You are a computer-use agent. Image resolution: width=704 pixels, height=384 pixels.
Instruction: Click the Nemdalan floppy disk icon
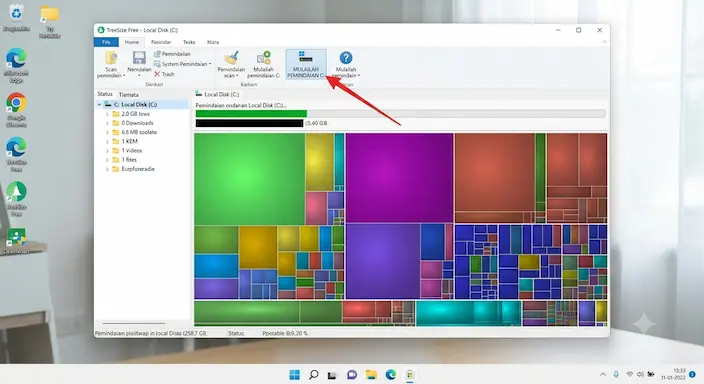tap(139, 58)
